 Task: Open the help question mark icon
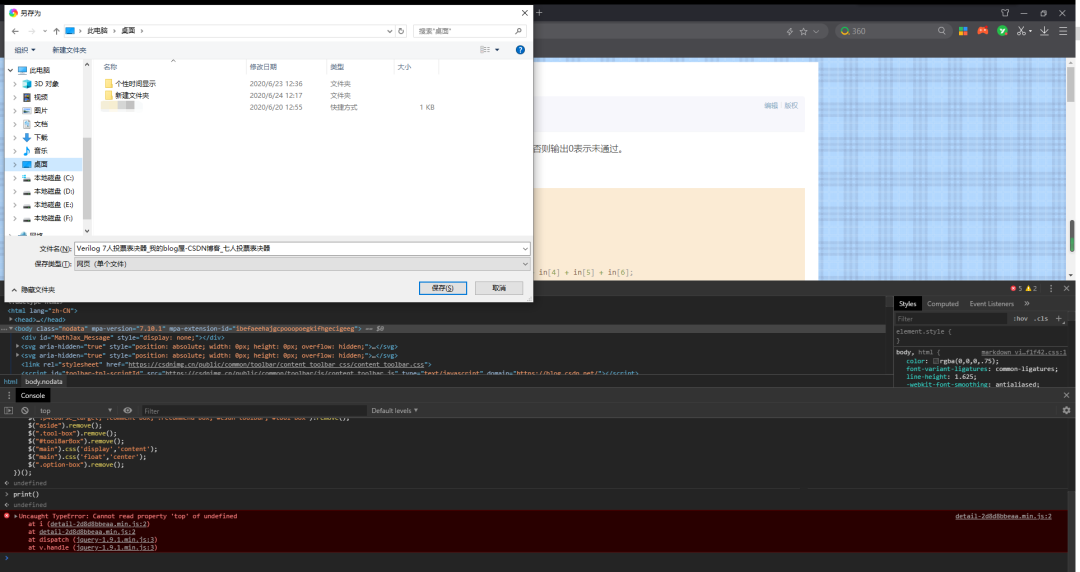coord(520,49)
